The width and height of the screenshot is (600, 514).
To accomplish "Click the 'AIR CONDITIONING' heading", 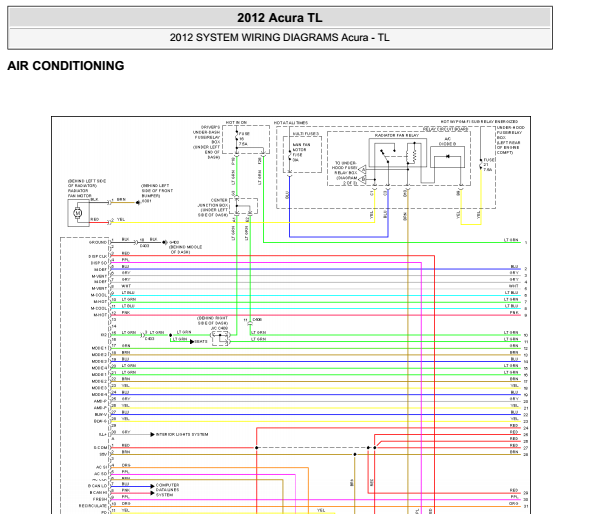I will [x=66, y=66].
